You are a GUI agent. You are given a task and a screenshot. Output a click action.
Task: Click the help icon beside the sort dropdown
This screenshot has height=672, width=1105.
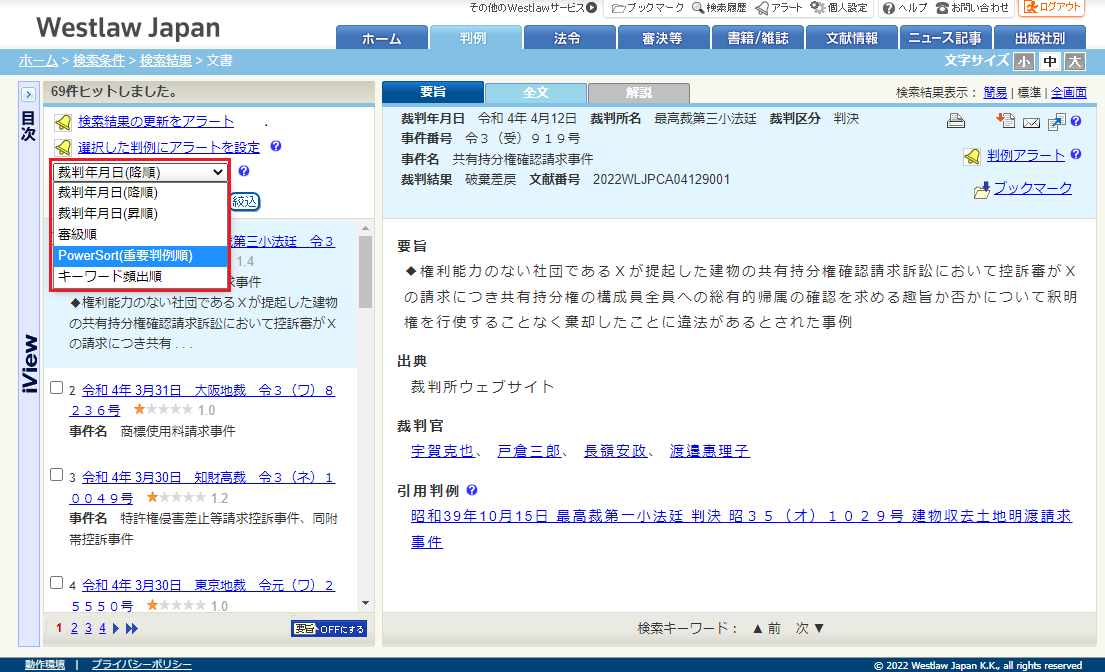pos(244,170)
